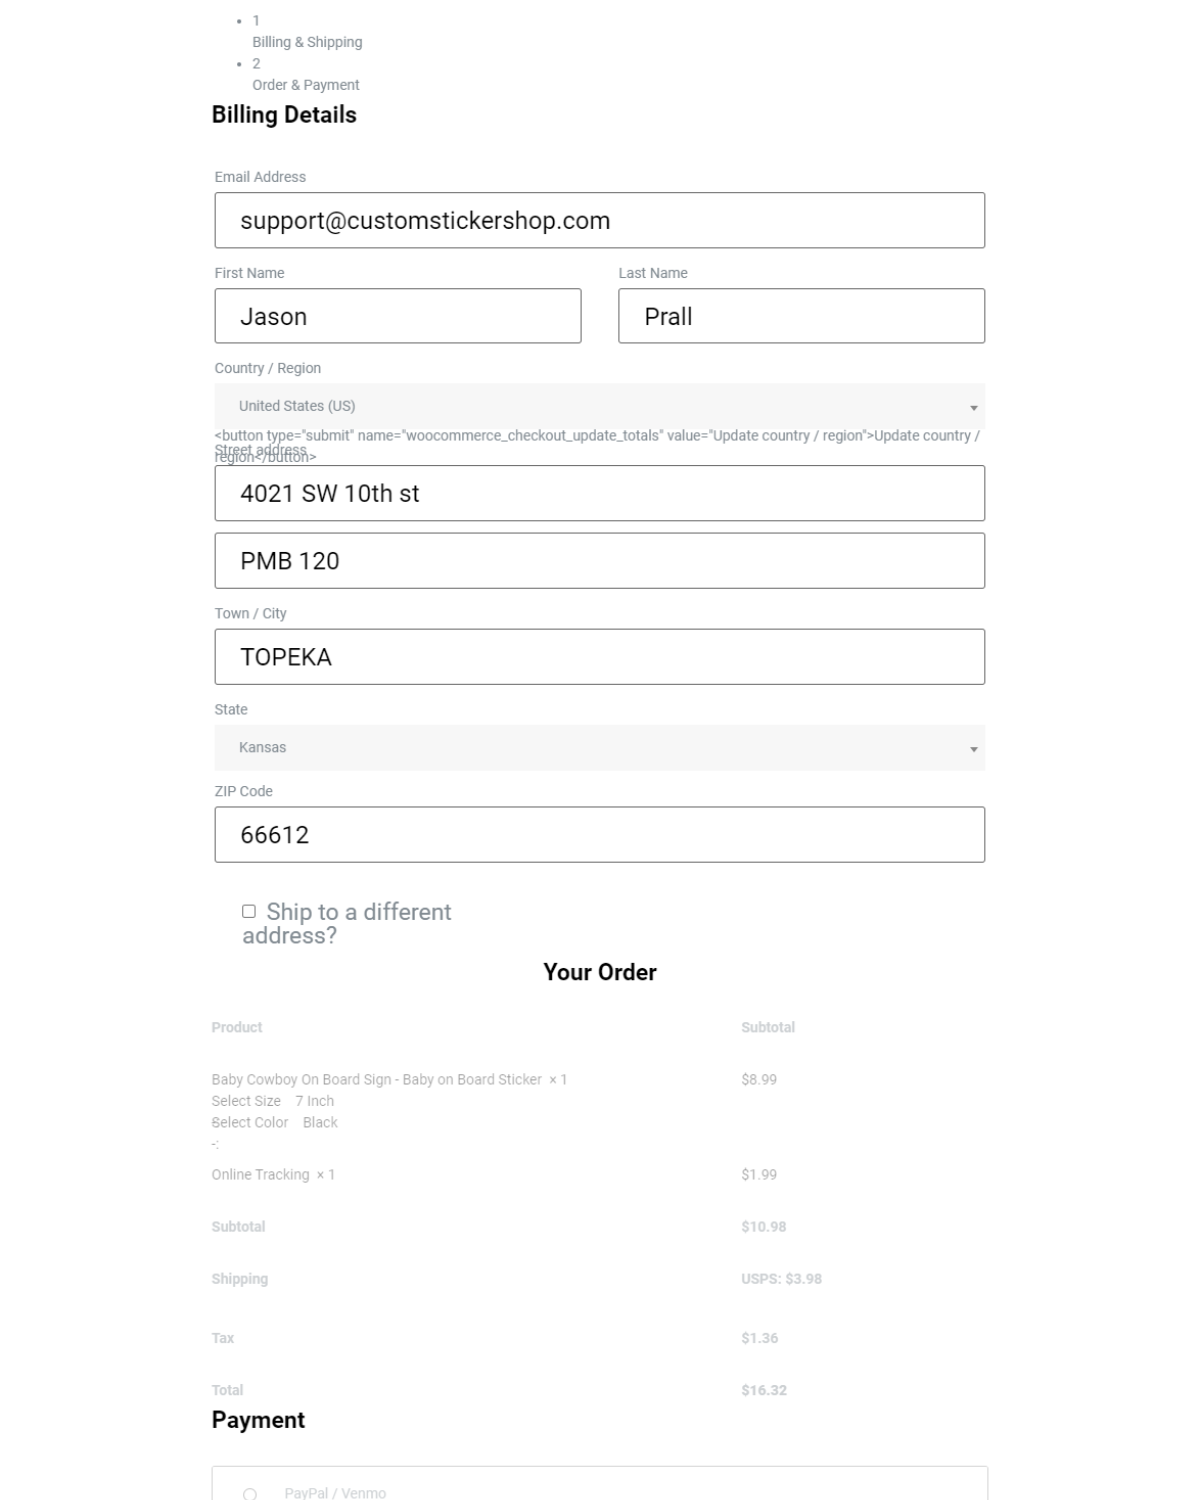Image resolution: width=1200 pixels, height=1500 pixels.
Task: Click the PayPal / Venmo payment label
Action: [x=335, y=1493]
